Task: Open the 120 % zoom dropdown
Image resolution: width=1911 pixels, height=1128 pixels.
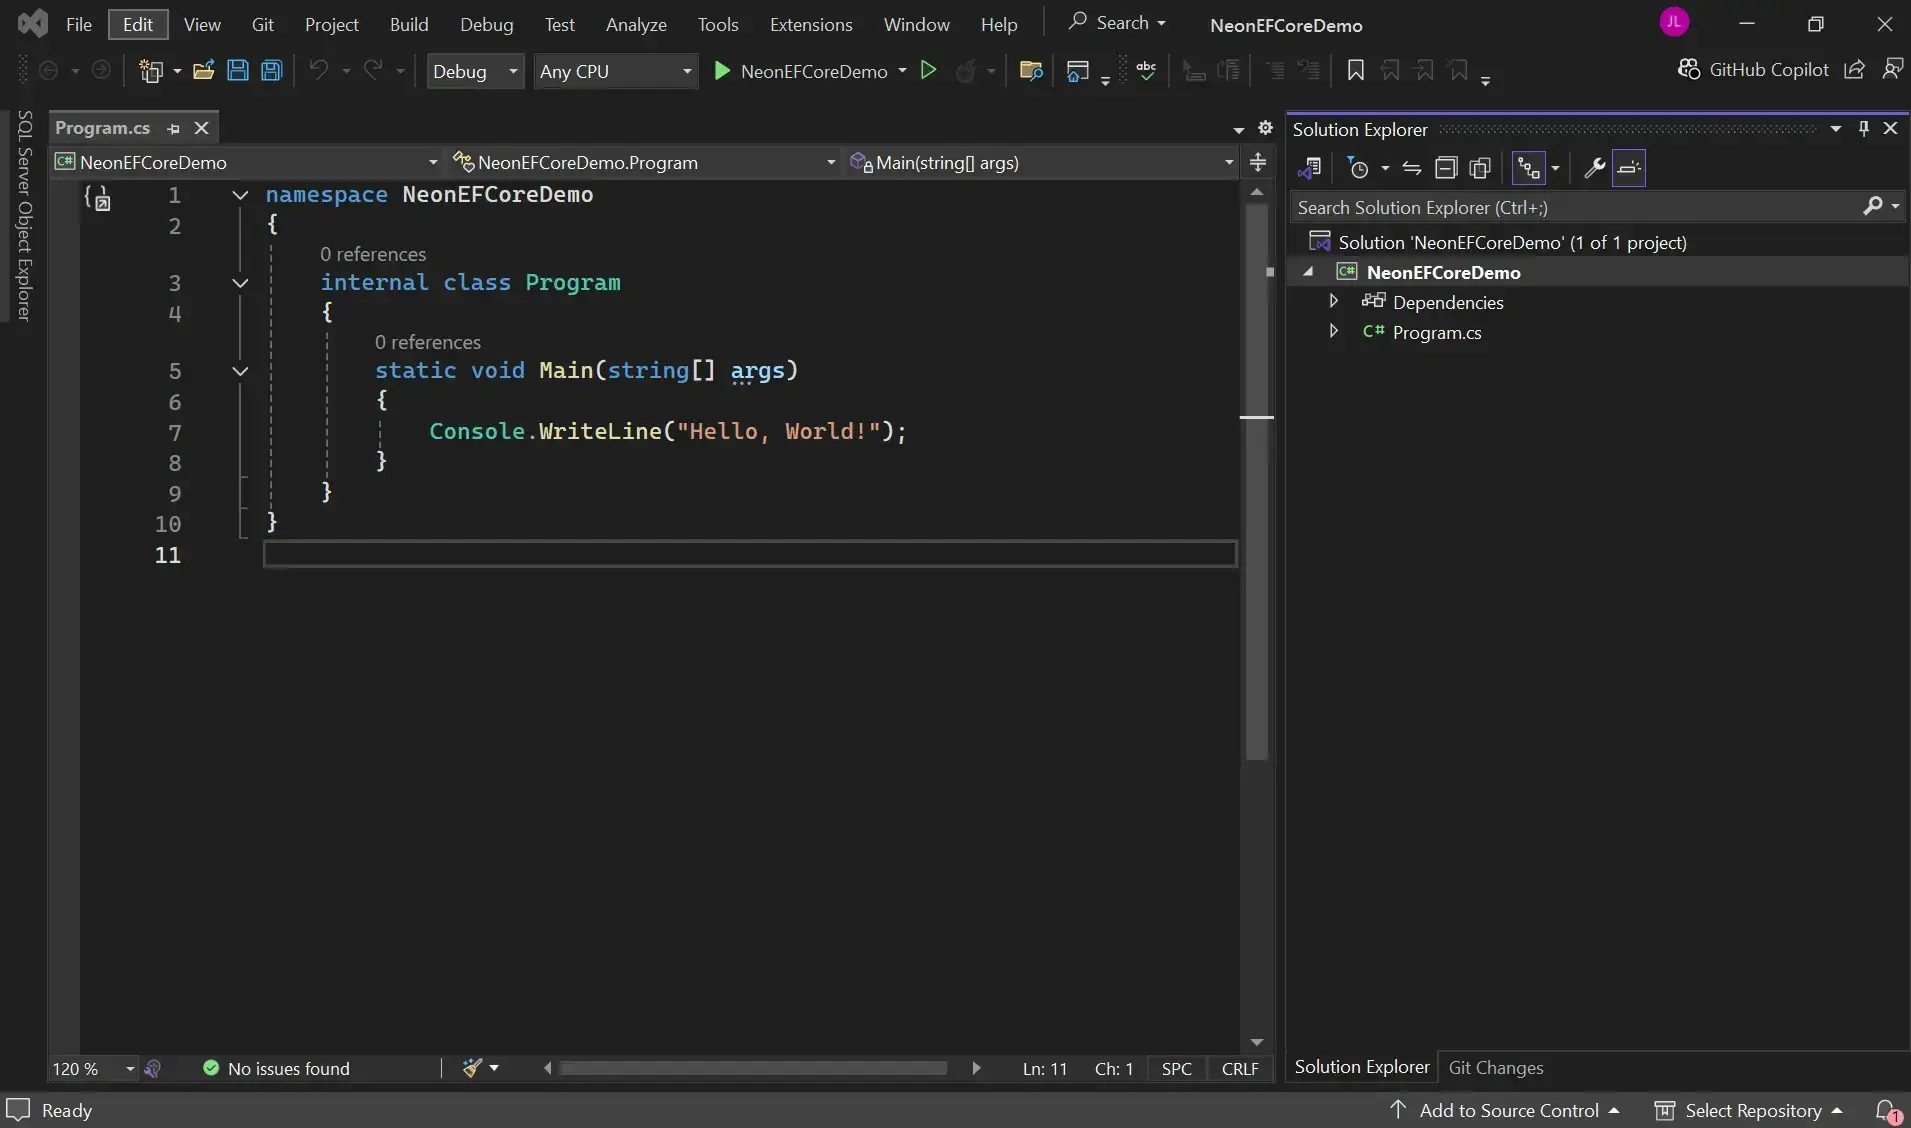Action: (93, 1068)
